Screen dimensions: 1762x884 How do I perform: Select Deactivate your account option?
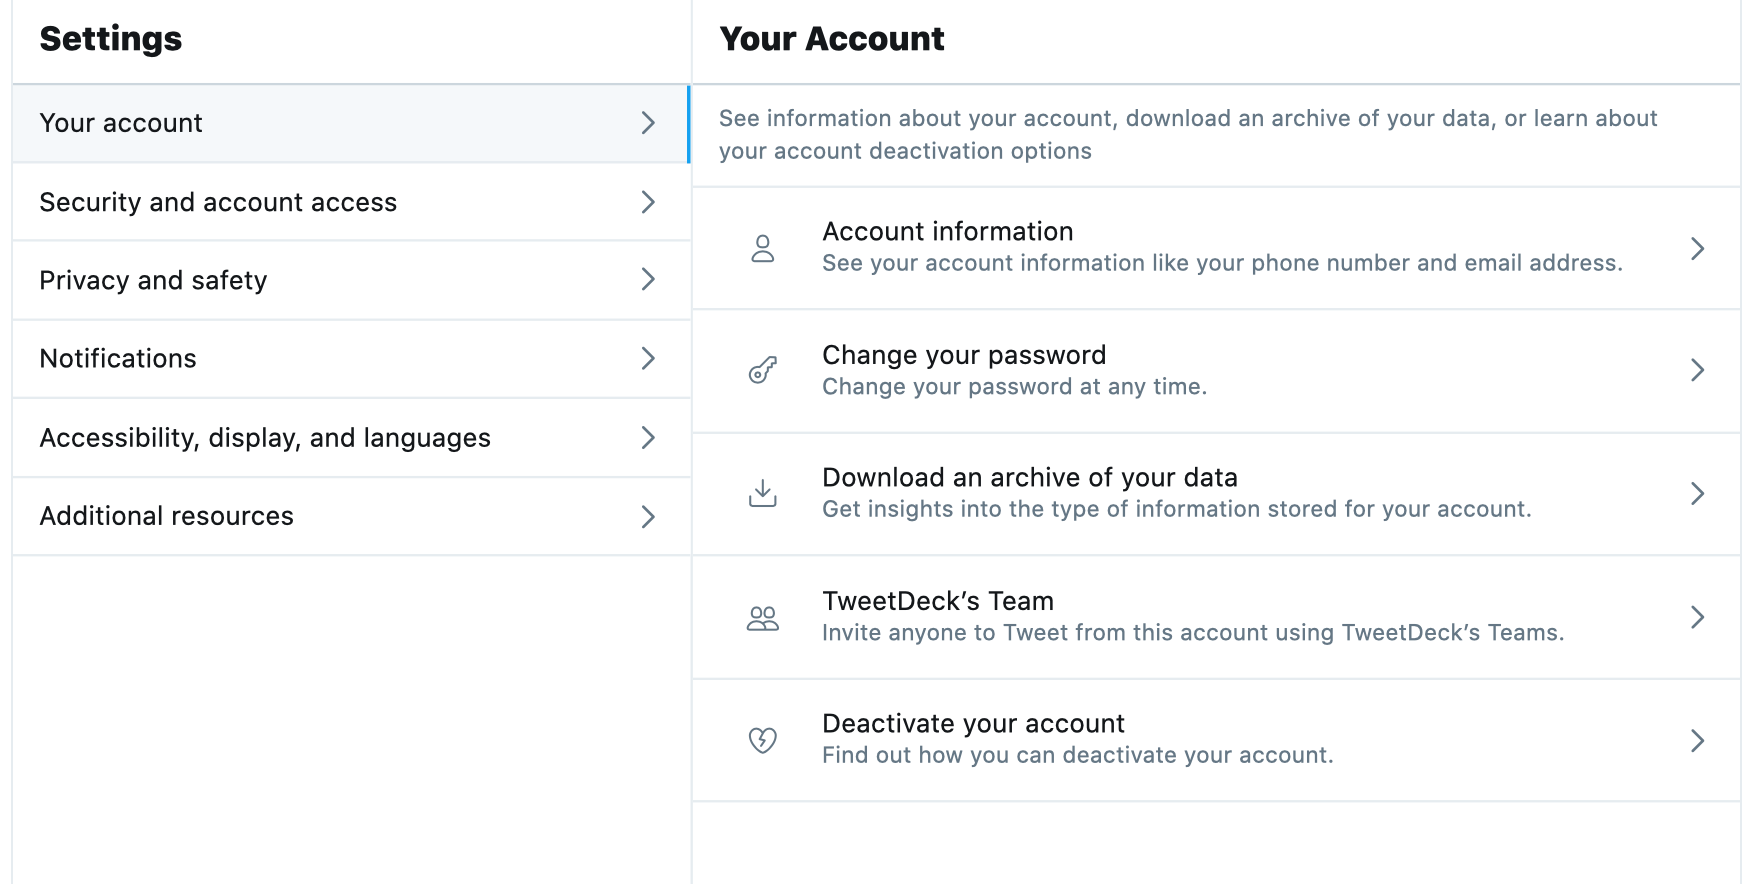point(1216,740)
